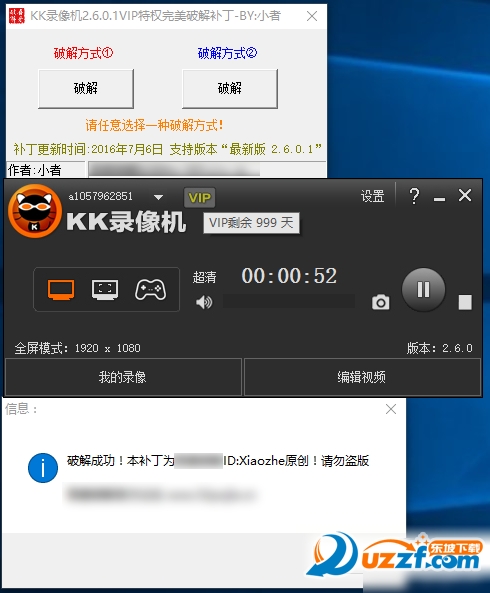Click 破解方式② blue label

[227, 53]
